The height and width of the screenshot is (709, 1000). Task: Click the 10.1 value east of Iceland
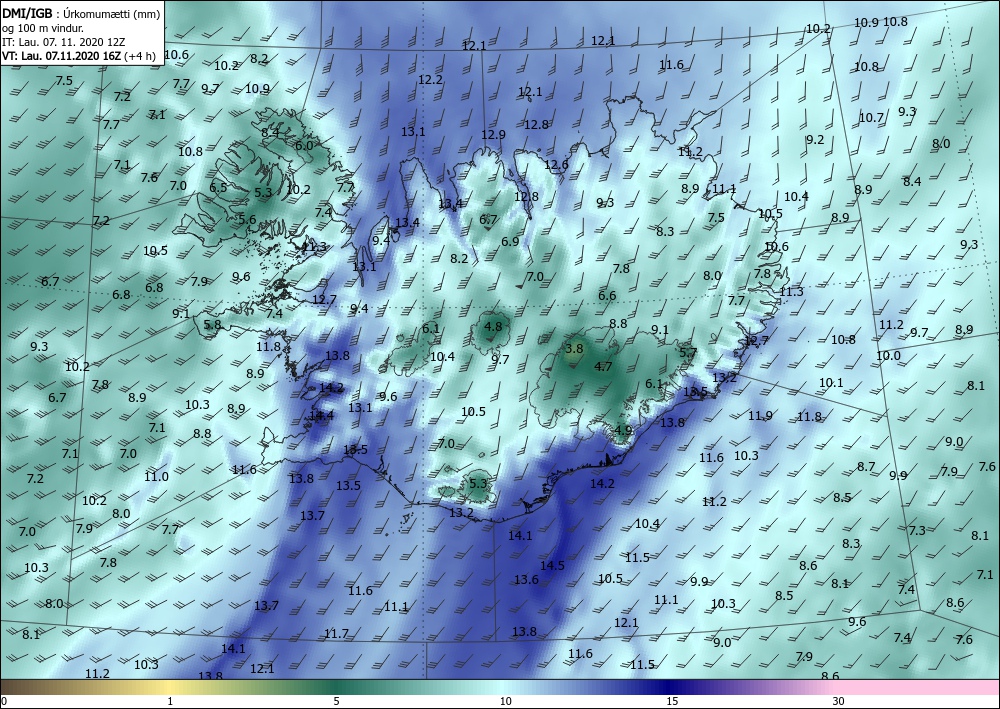tap(831, 383)
